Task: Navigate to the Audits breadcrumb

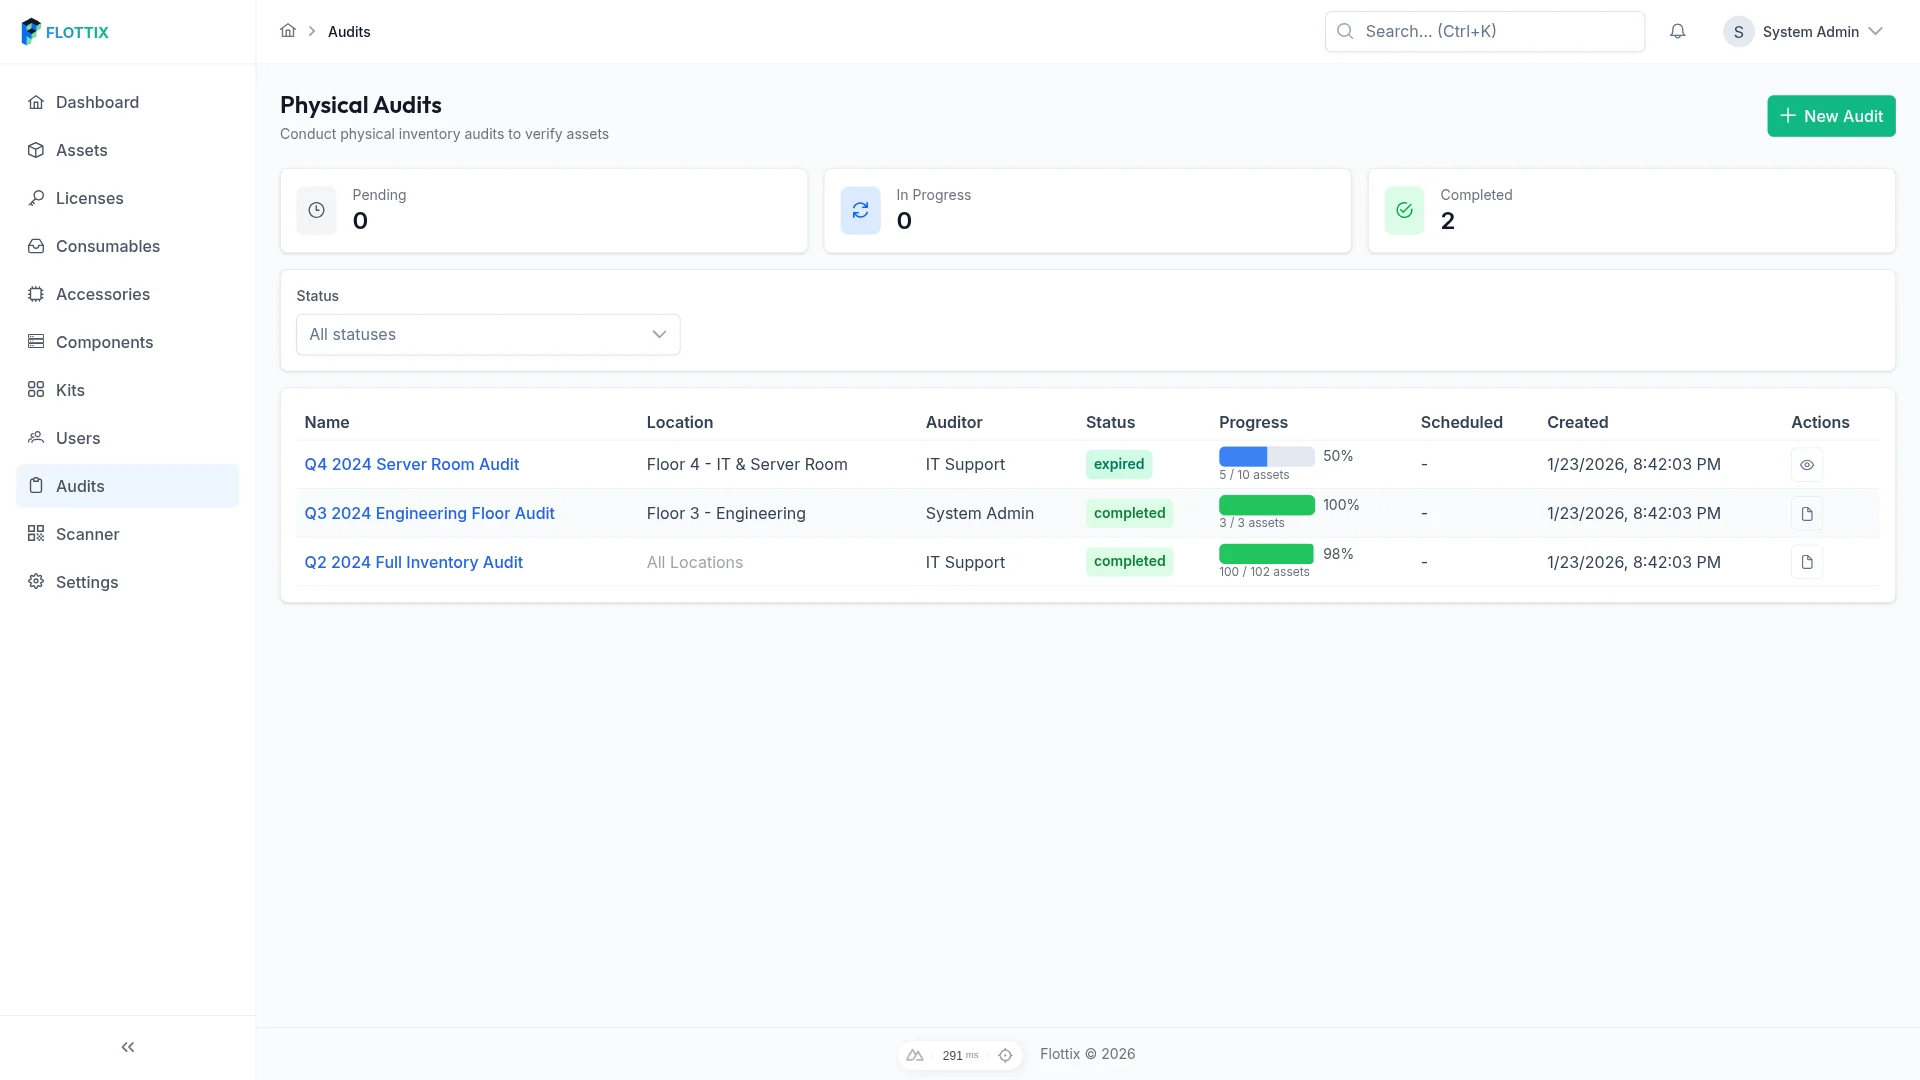Action: coord(349,31)
